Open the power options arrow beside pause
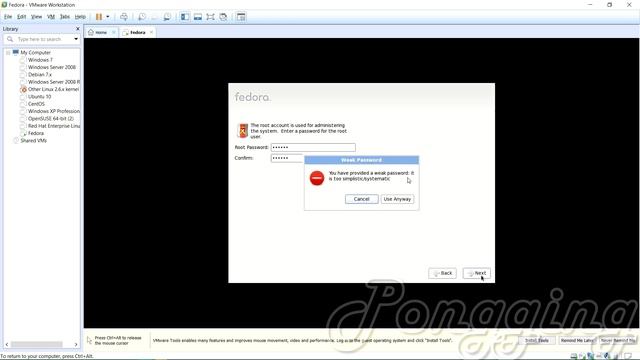Screen dimensions: 640x360 (108, 17)
